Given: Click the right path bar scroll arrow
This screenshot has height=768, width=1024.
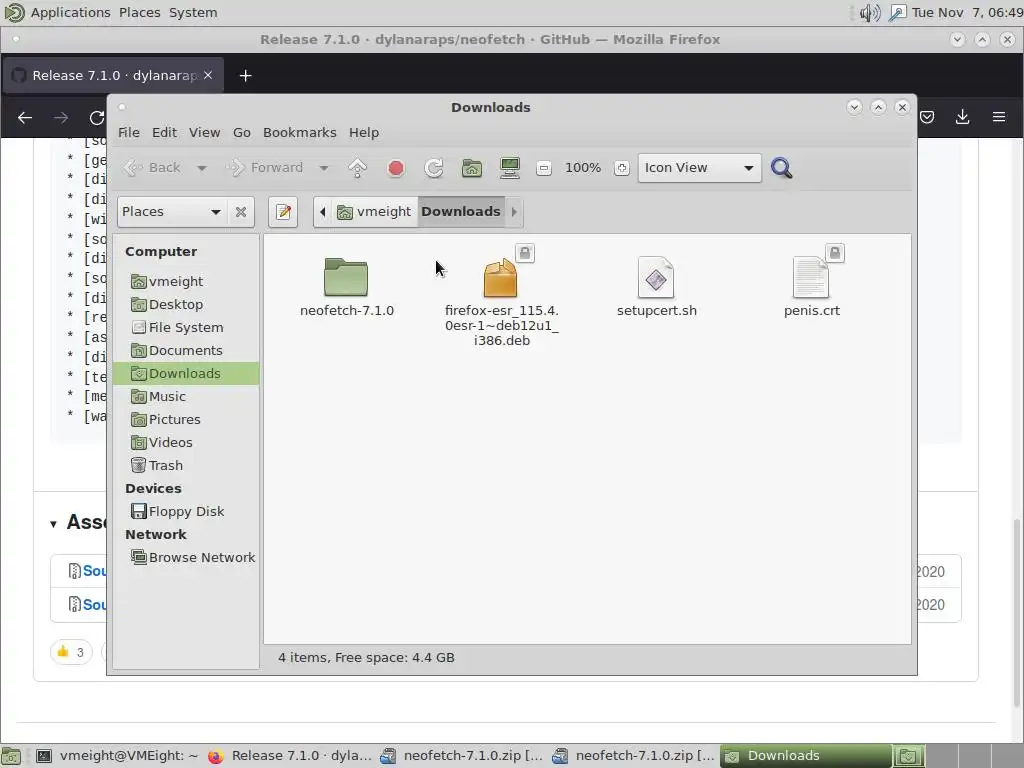Looking at the screenshot, I should [514, 212].
